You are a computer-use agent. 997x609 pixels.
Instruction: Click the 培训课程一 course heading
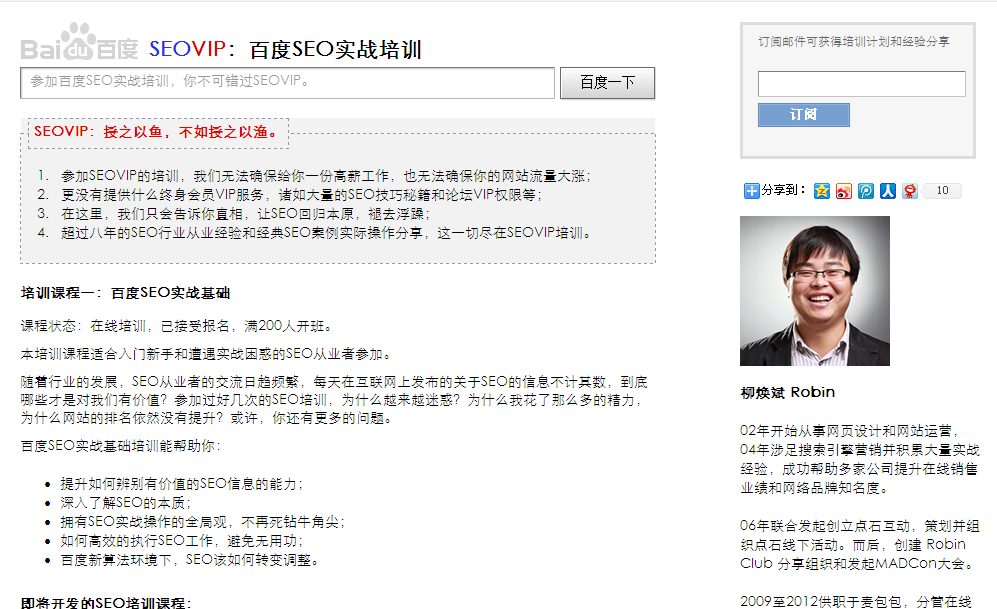pyautogui.click(x=125, y=293)
